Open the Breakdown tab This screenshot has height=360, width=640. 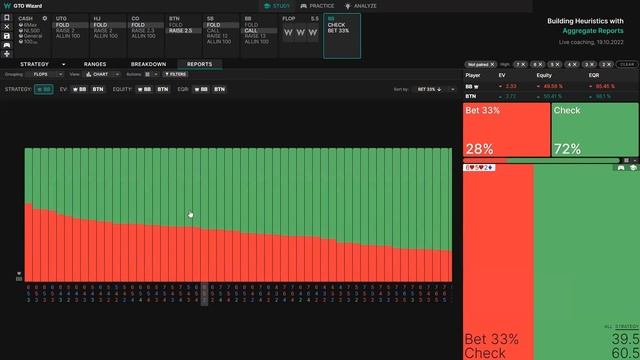point(148,64)
